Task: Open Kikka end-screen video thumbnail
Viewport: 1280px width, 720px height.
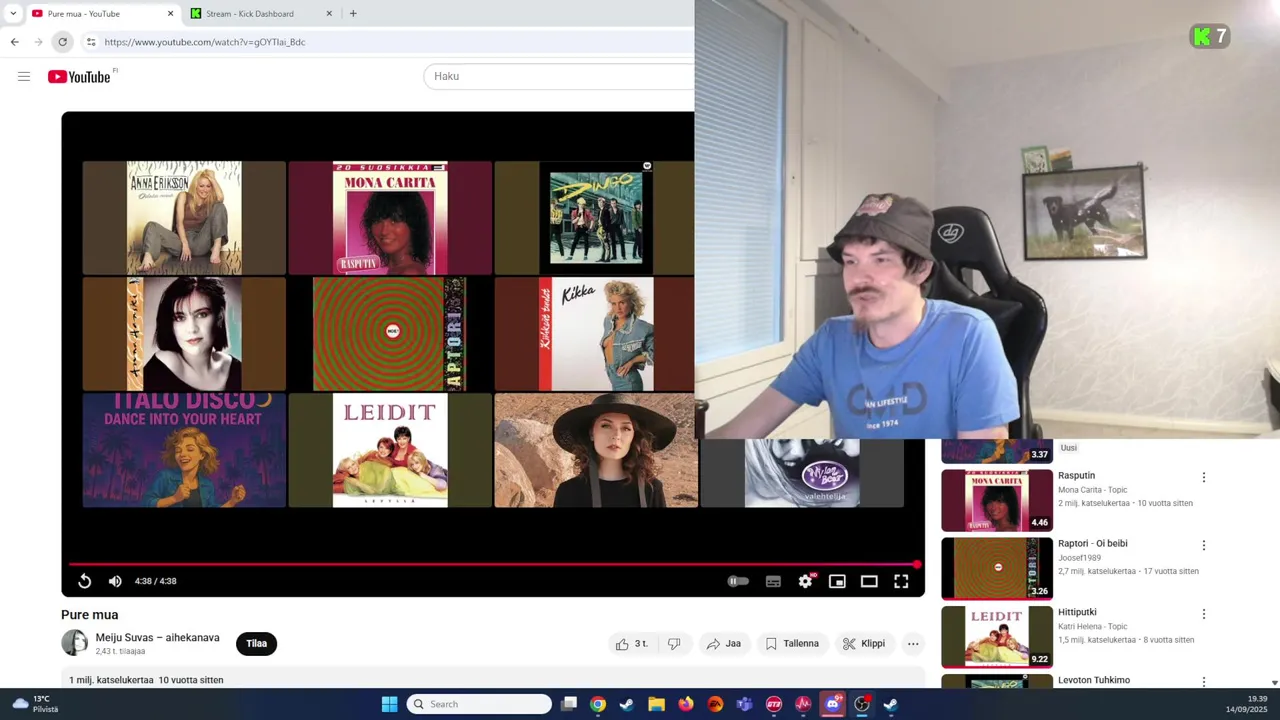Action: pyautogui.click(x=596, y=334)
